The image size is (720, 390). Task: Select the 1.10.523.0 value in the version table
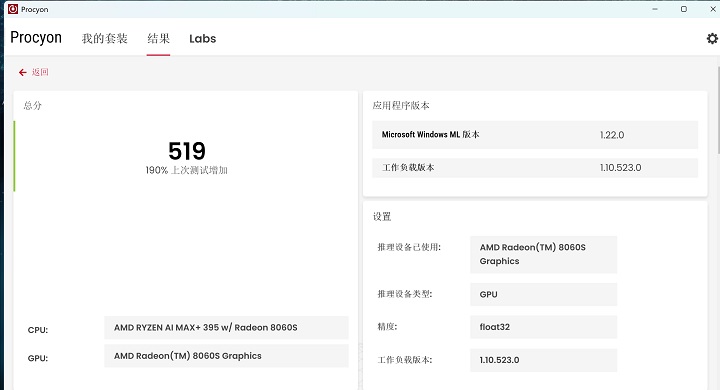coord(620,168)
